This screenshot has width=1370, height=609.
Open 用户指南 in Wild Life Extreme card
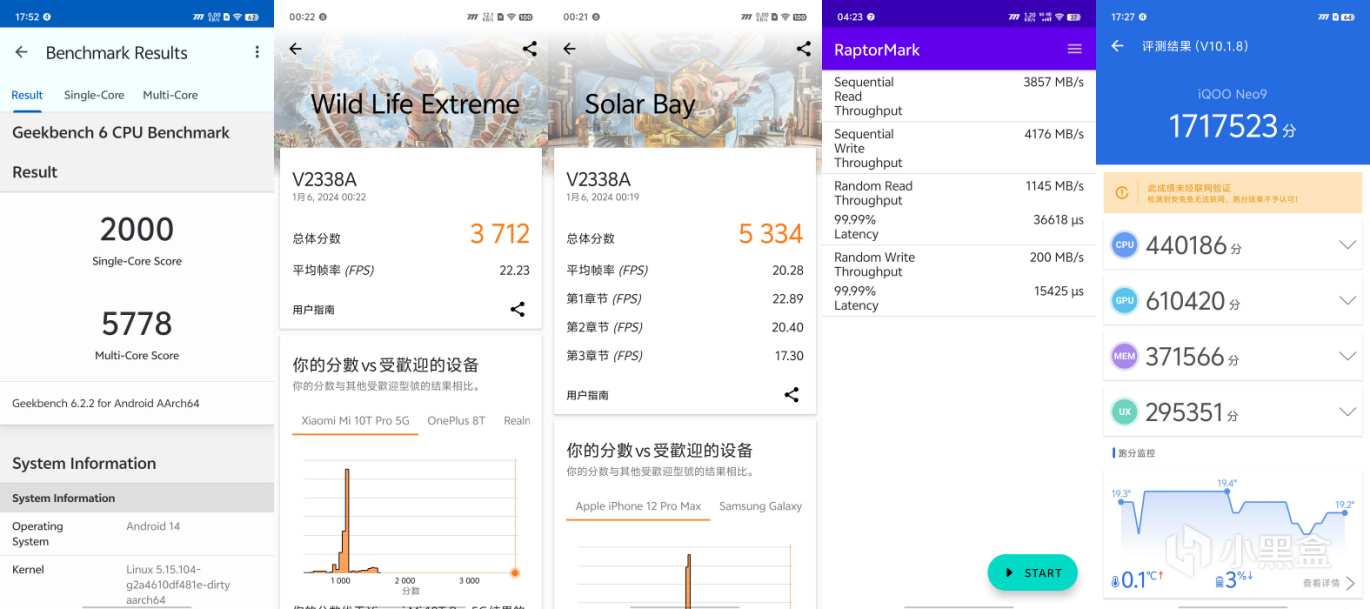313,310
